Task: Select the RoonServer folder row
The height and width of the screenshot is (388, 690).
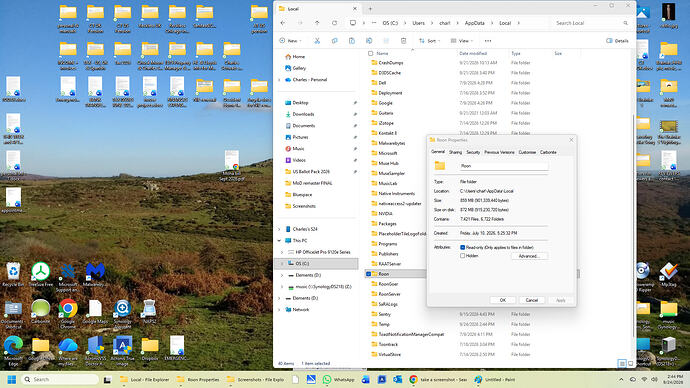Action: coord(390,294)
